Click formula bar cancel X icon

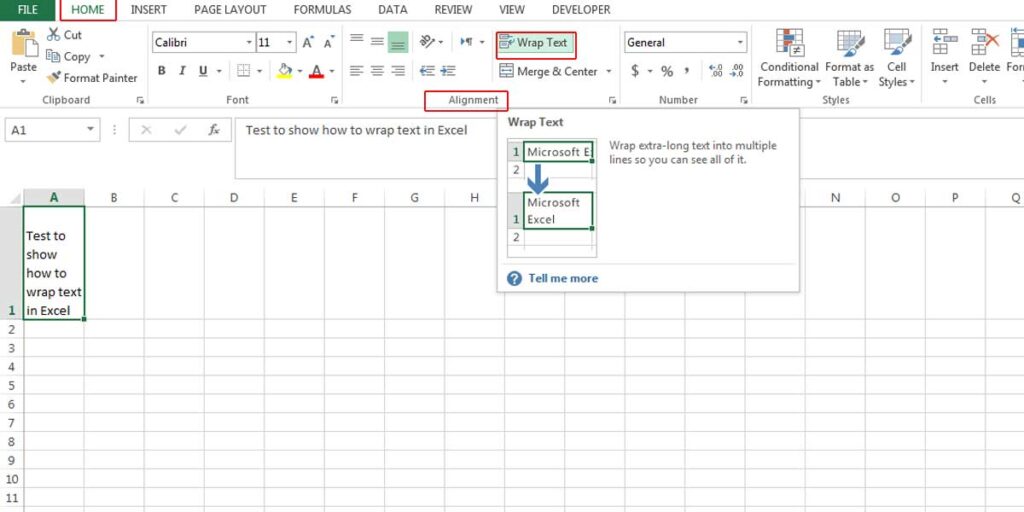[146, 130]
